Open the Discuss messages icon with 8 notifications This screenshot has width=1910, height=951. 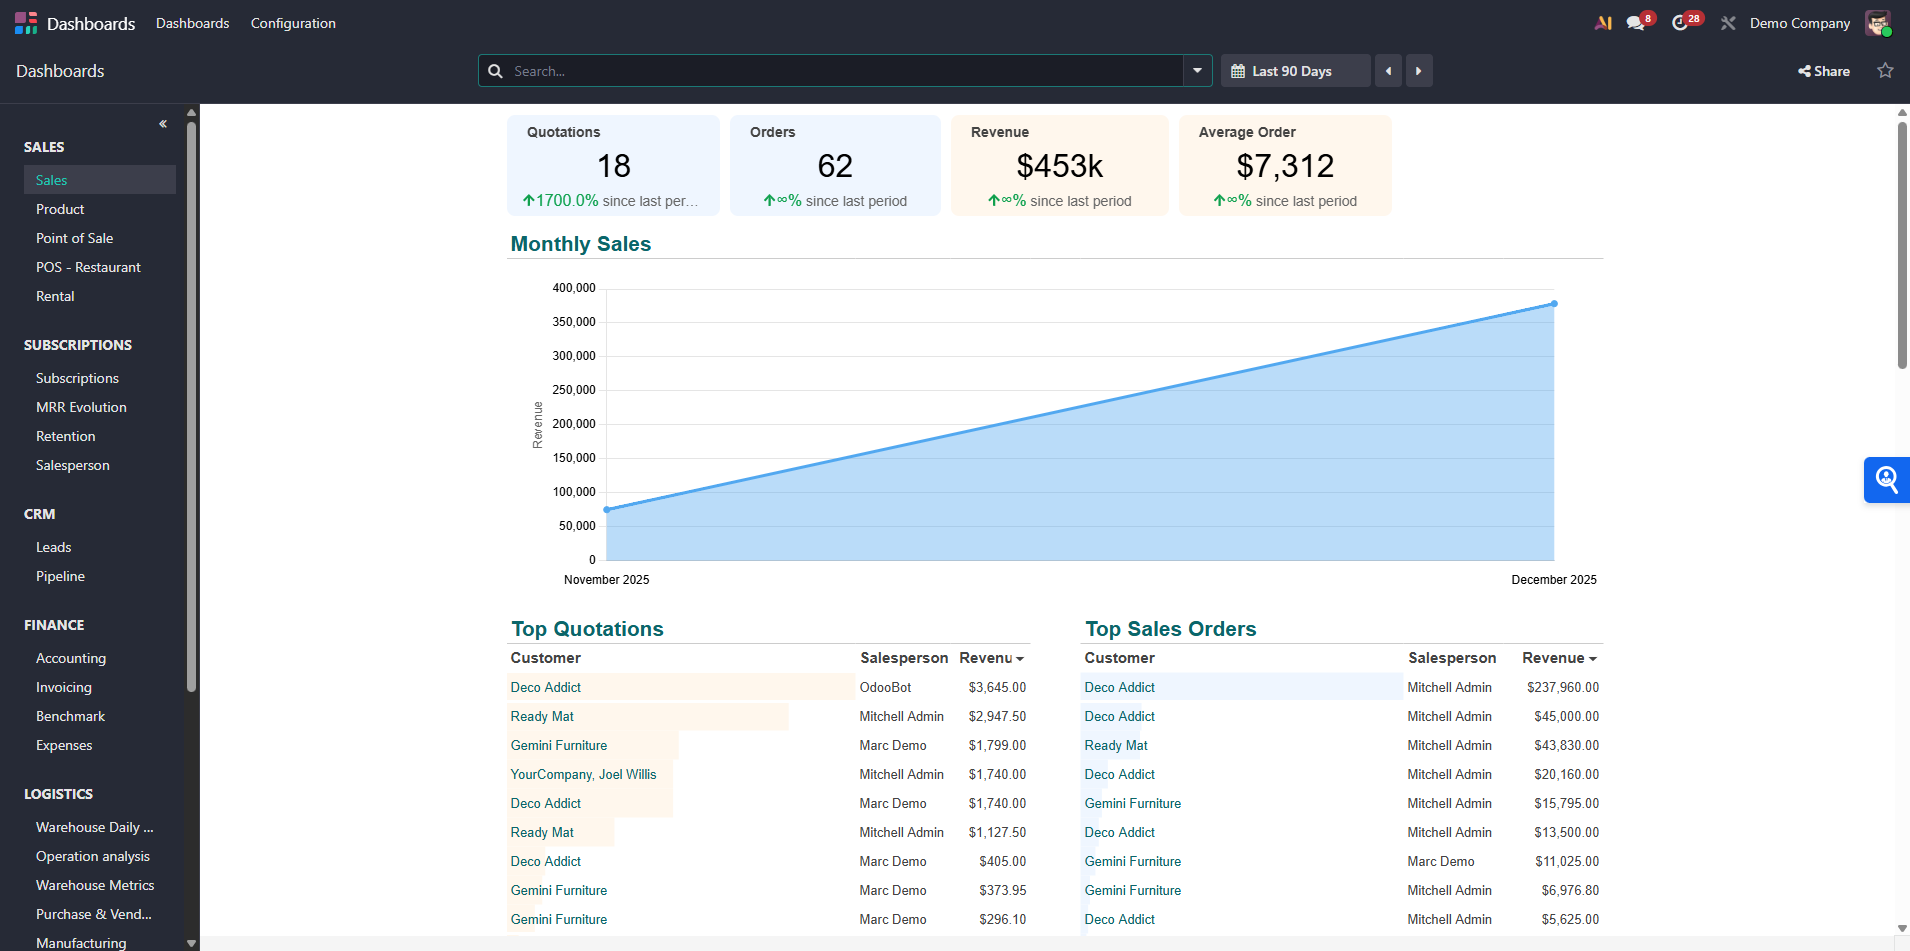[x=1638, y=20]
